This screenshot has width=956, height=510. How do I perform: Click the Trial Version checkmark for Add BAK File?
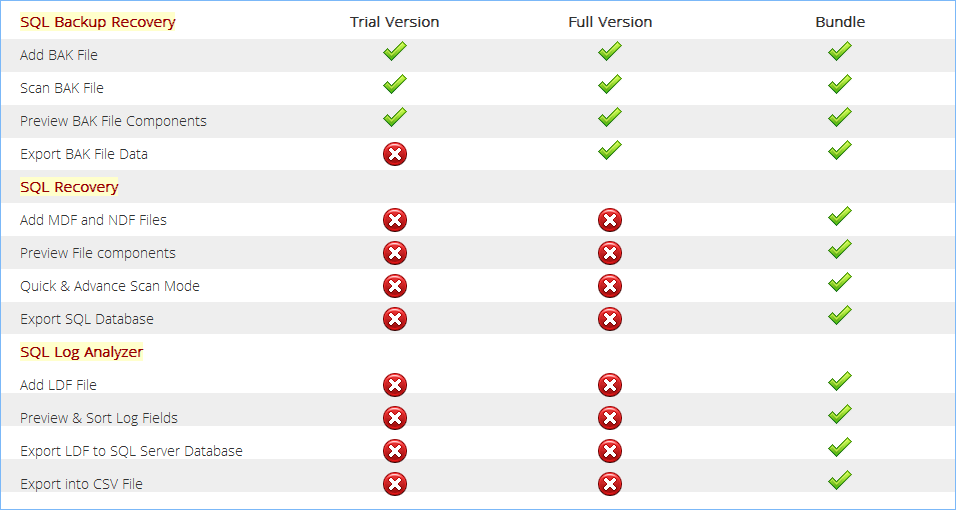tap(394, 51)
